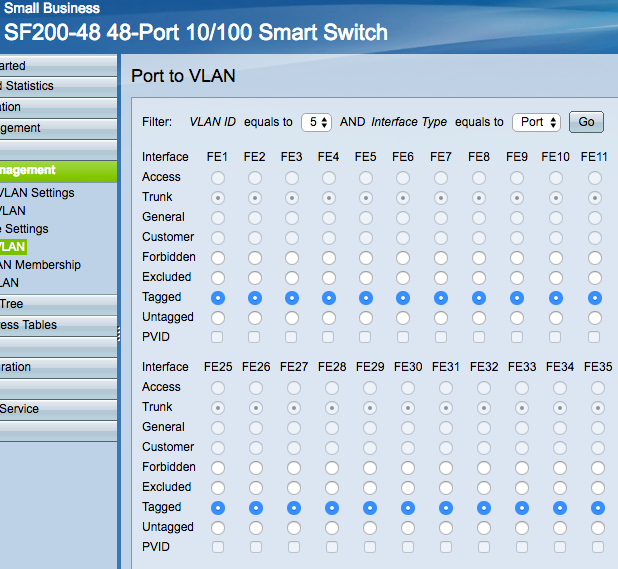Viewport: 618px width, 569px height.
Task: Select Forbidden radio for FE29
Action: coord(370,468)
